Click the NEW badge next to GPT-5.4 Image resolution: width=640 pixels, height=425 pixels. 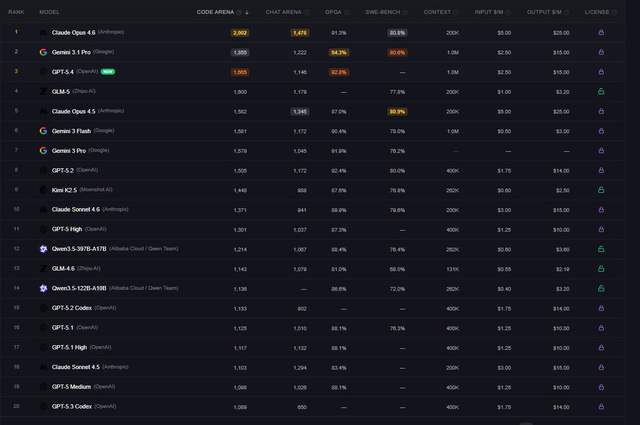click(108, 72)
